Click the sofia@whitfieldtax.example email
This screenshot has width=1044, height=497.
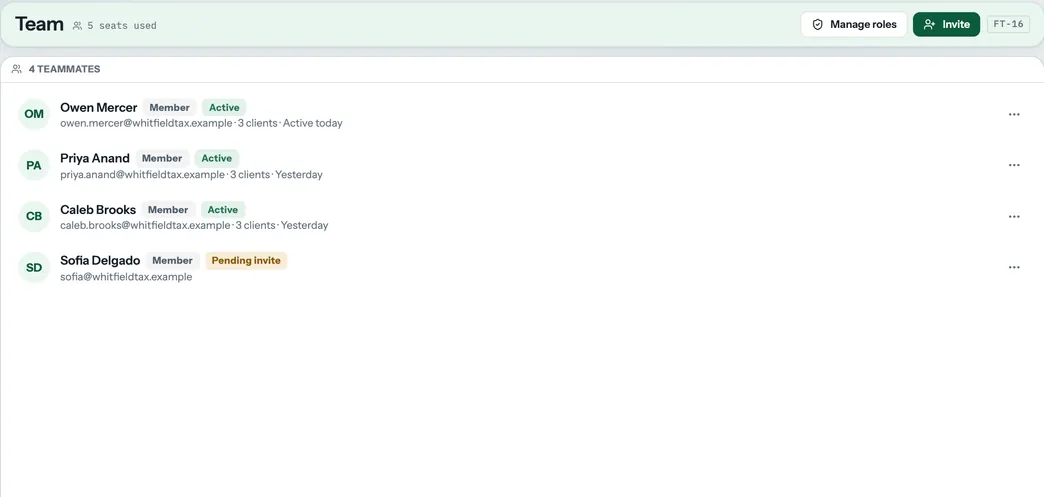tap(126, 276)
